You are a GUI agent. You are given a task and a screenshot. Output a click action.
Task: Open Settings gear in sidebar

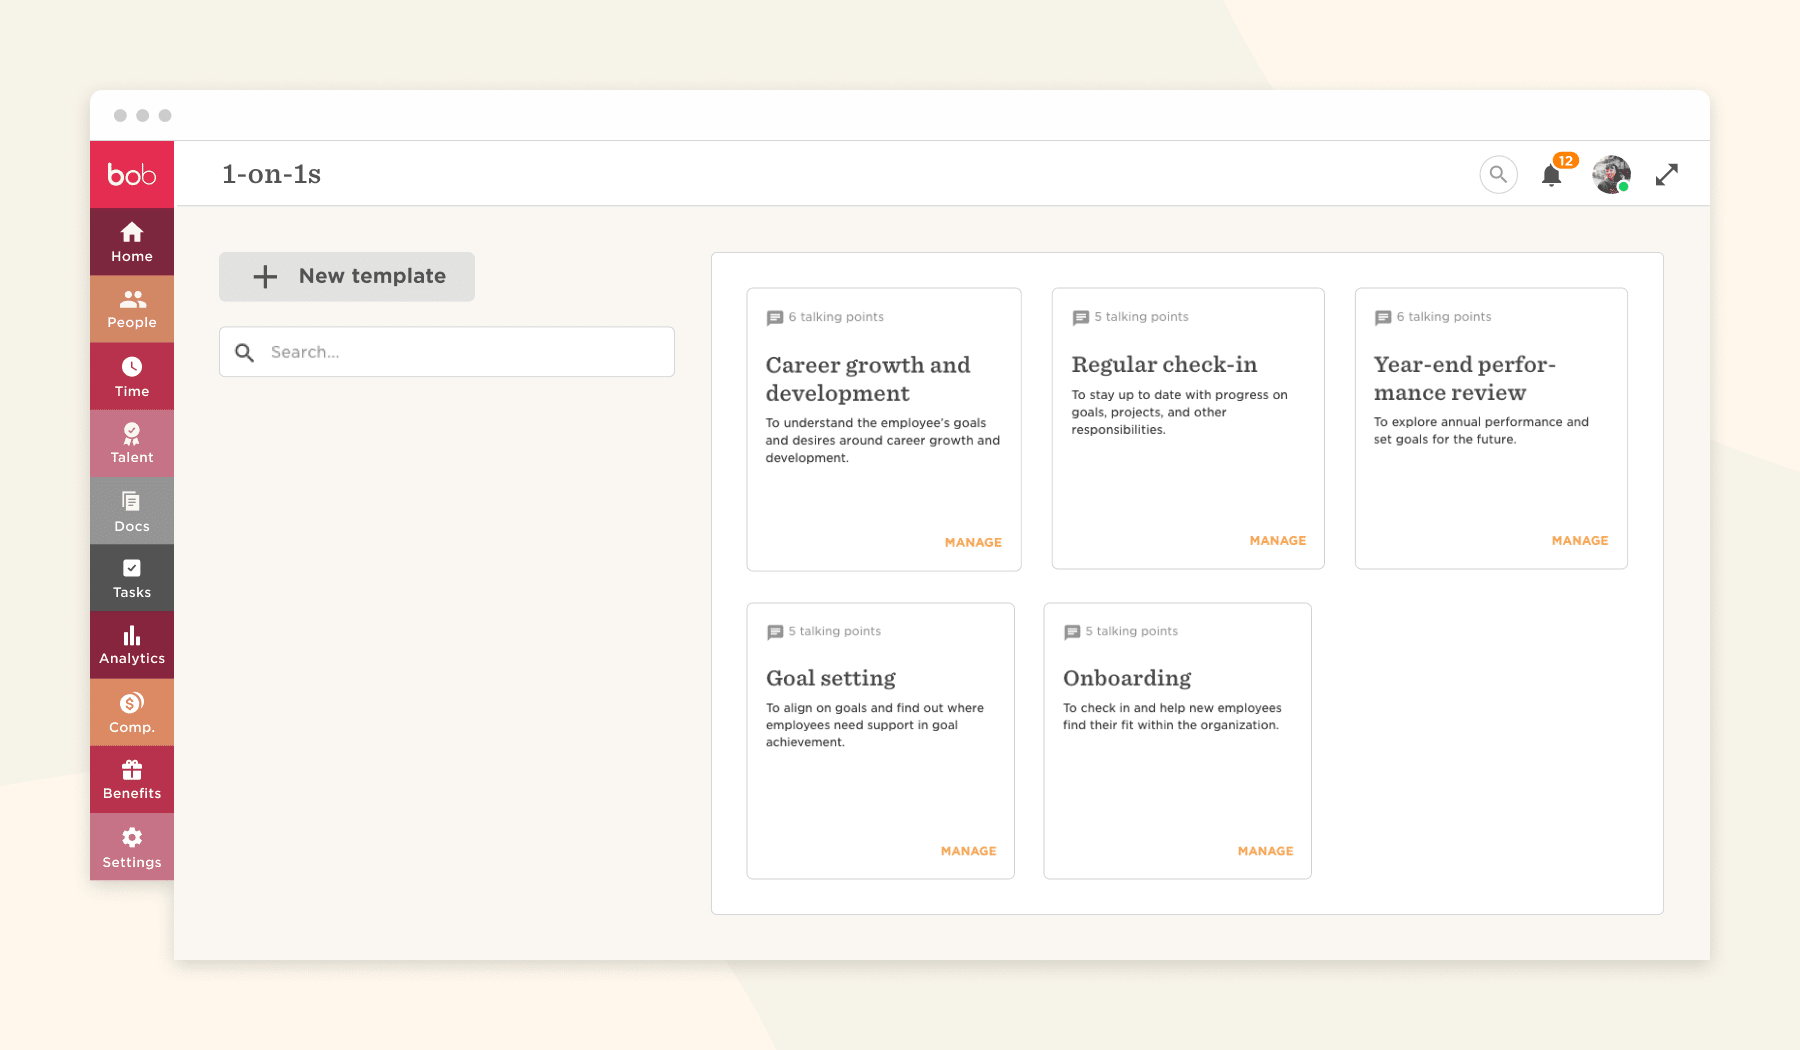point(132,847)
